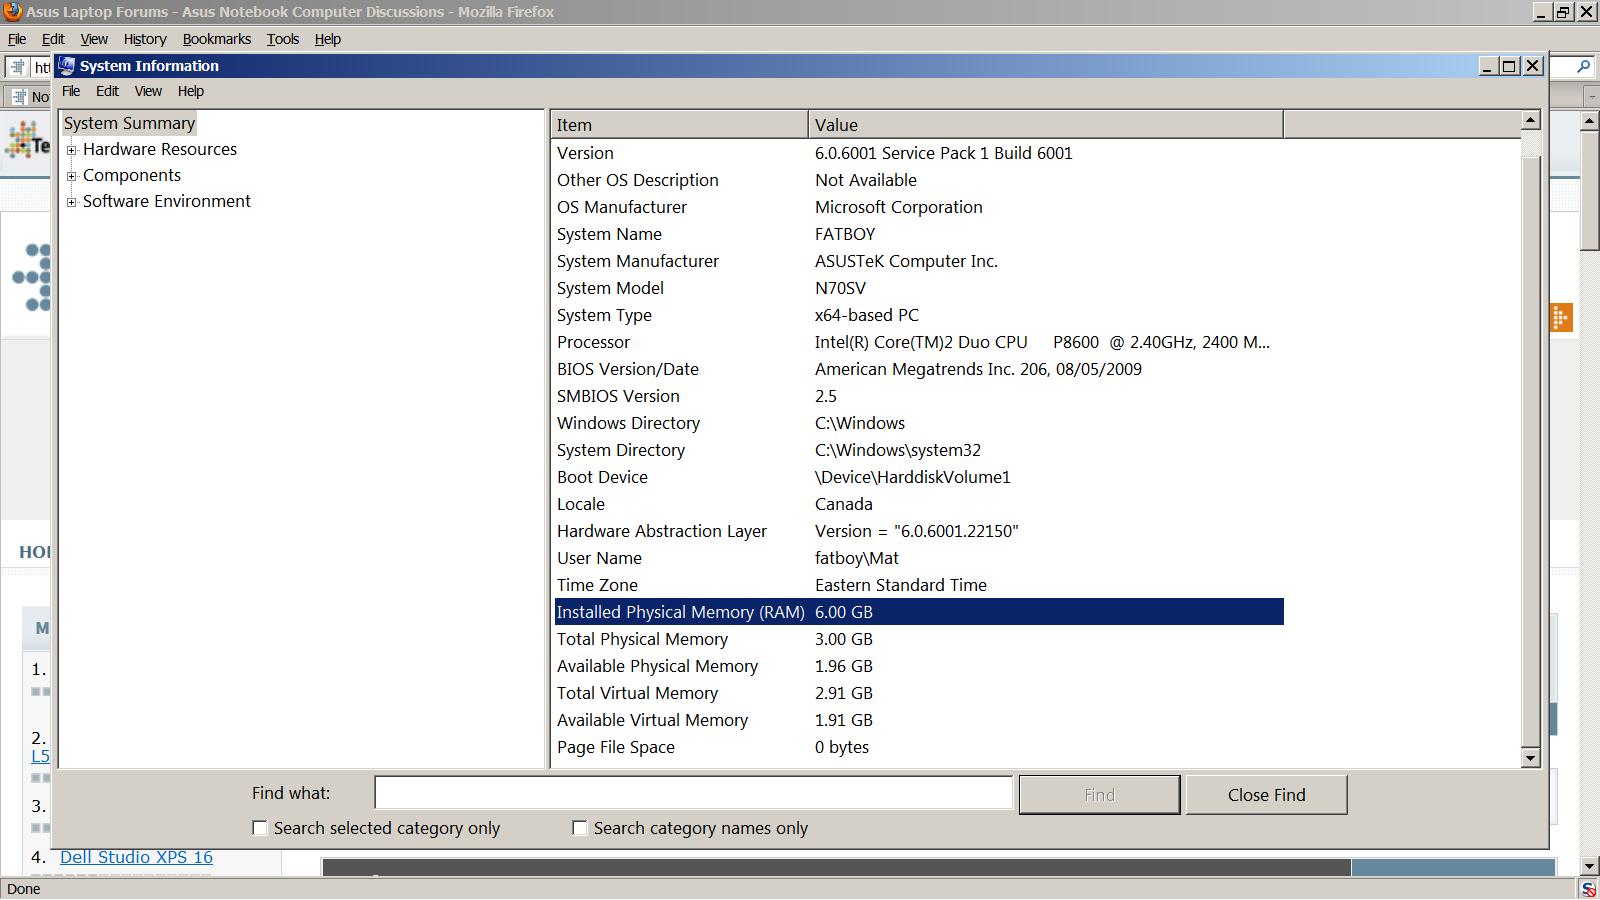The width and height of the screenshot is (1600, 900).
Task: Open Firefox Help menu
Action: pos(328,39)
